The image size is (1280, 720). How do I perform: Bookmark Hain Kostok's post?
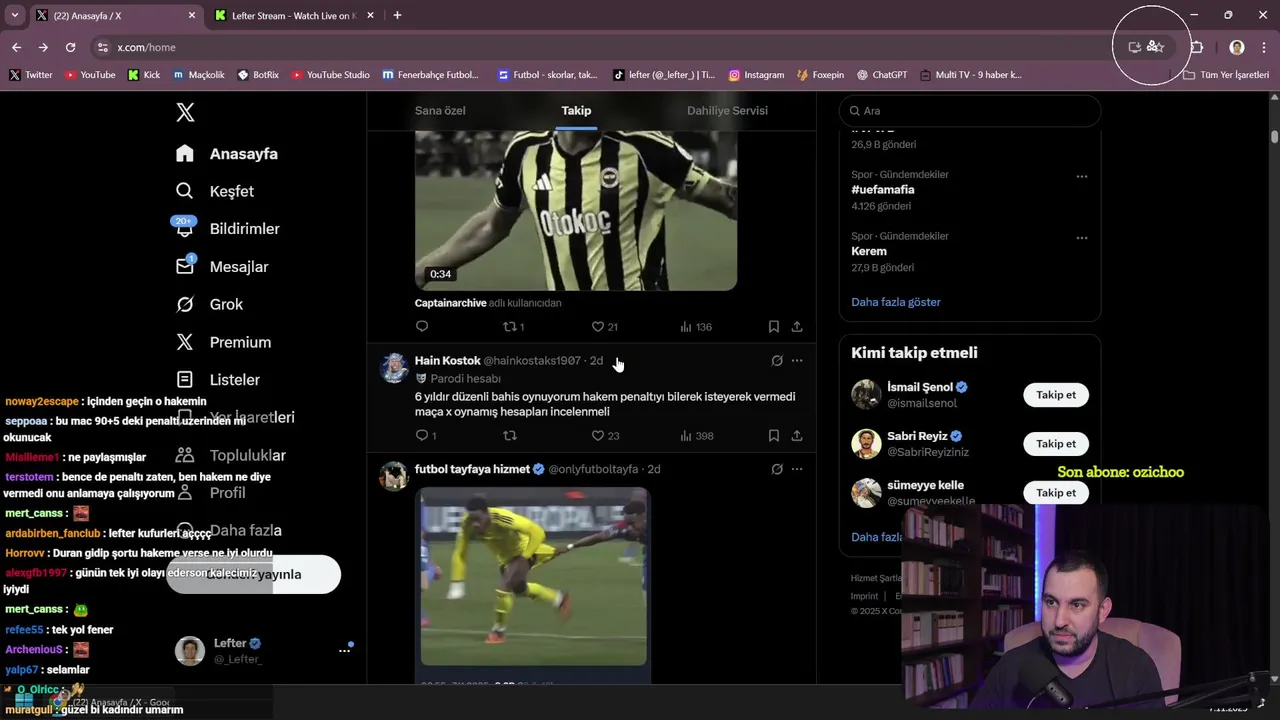point(774,436)
